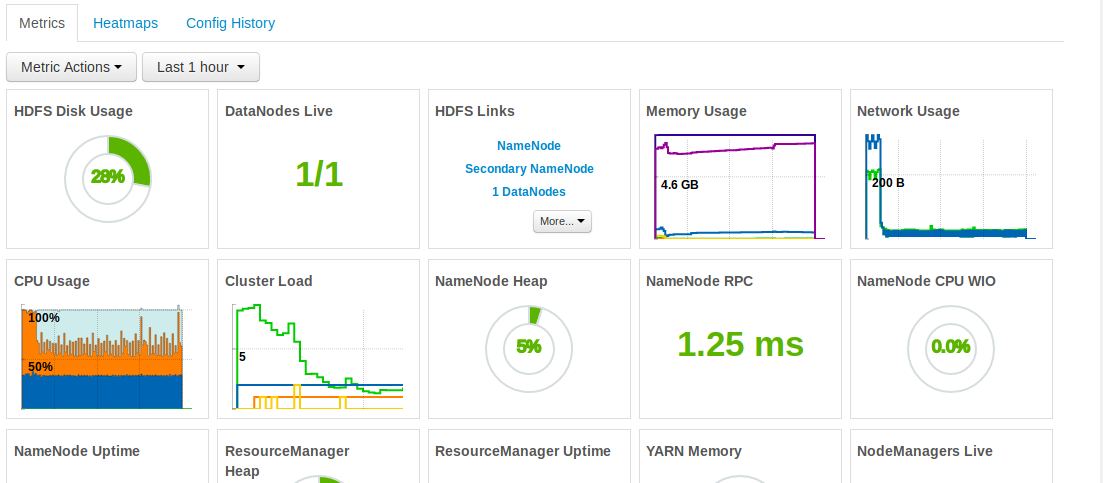This screenshot has height=483, width=1103.
Task: Open the Metric Actions dropdown
Action: (72, 67)
